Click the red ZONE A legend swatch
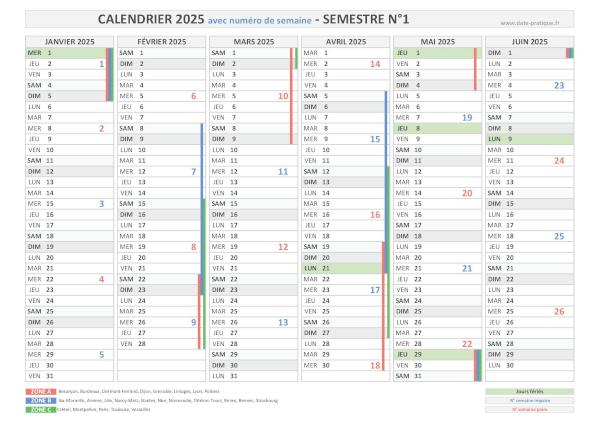The width and height of the screenshot is (600, 424). tap(41, 391)
